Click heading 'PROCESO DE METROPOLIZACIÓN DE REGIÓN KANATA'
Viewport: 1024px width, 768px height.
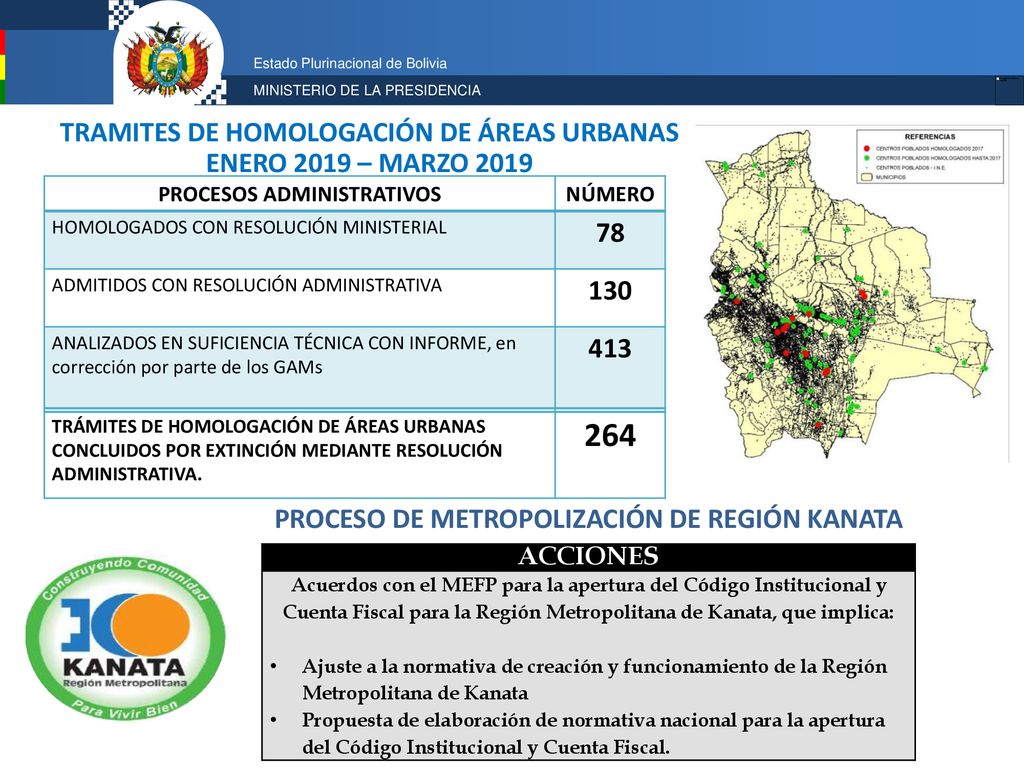588,519
